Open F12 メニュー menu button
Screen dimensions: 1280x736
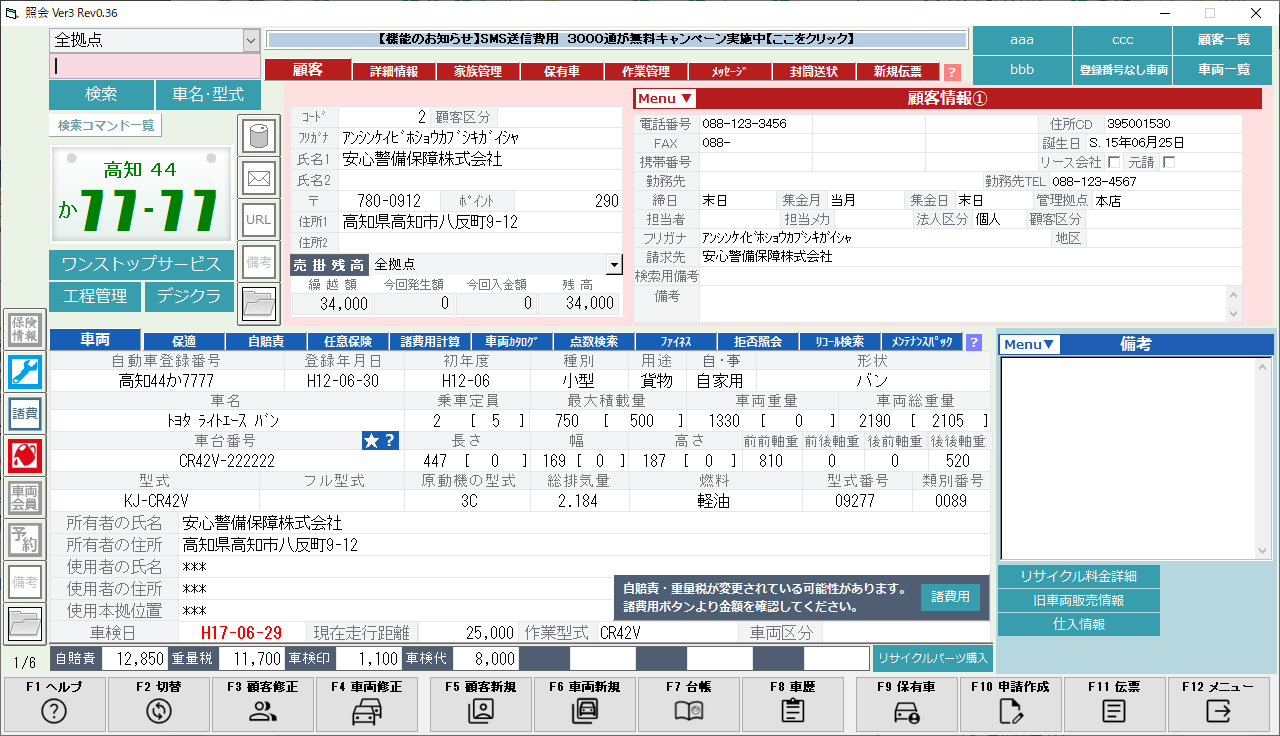coord(1217,704)
